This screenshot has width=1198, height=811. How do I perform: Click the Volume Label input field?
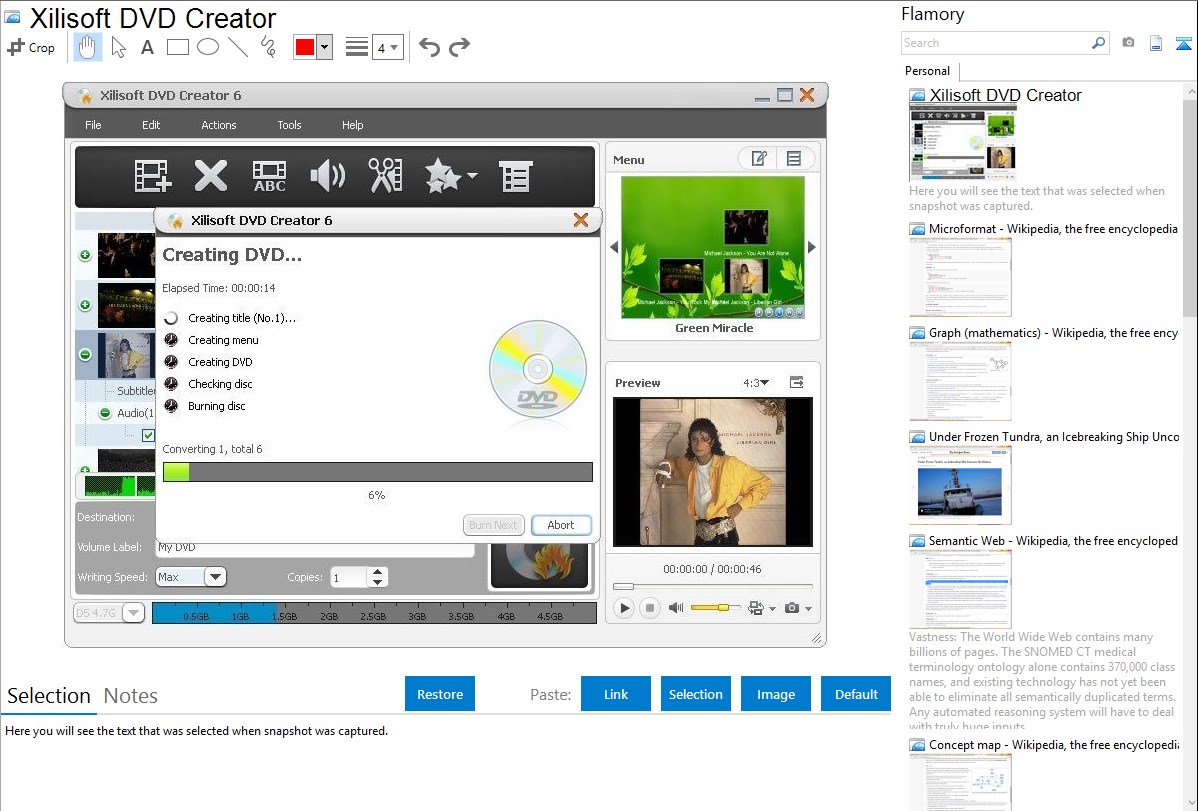tap(315, 547)
